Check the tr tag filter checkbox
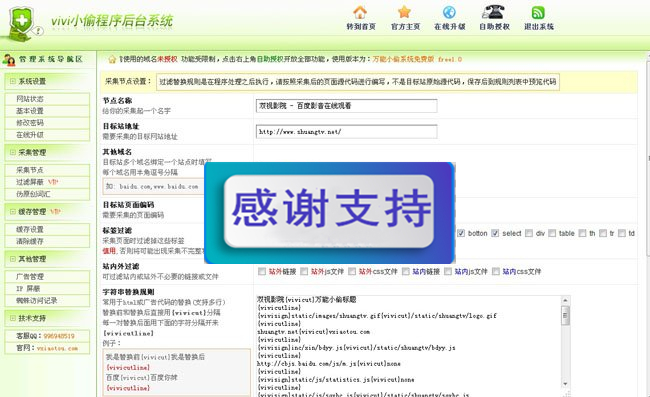This screenshot has height=397, width=650. pyautogui.click(x=603, y=233)
